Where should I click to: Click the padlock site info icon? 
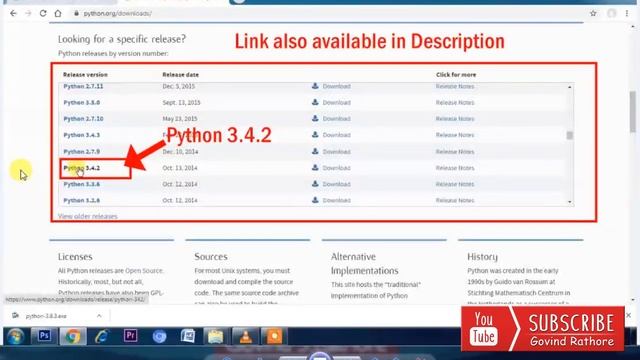(76, 13)
